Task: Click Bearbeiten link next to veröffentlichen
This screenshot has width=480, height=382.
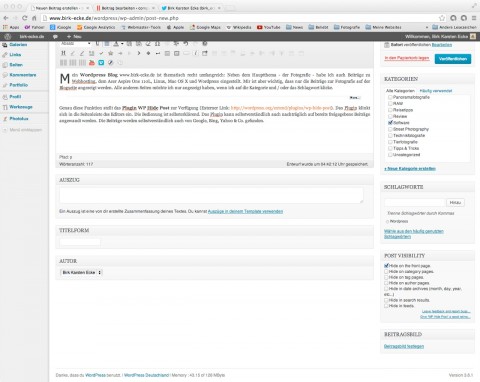Action: [442, 45]
